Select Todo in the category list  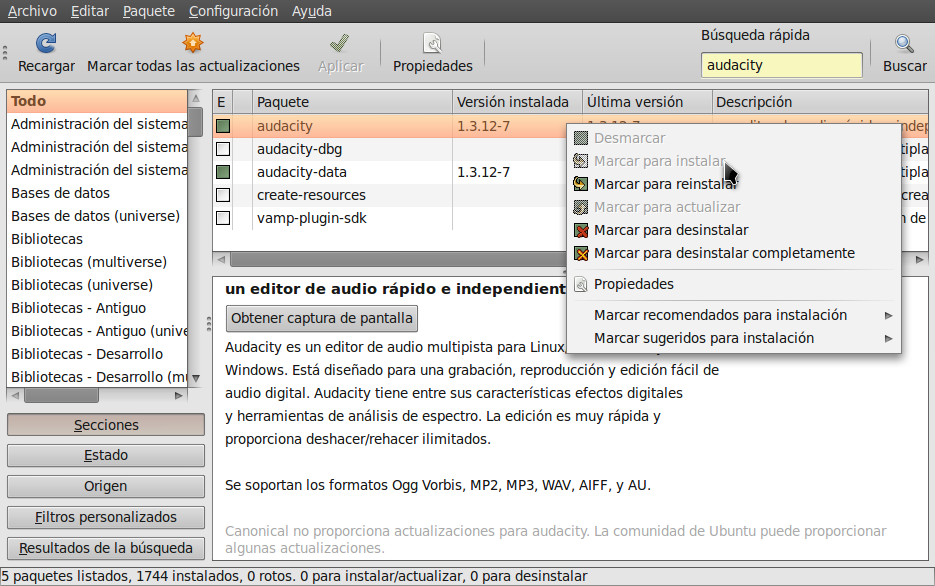(x=97, y=101)
